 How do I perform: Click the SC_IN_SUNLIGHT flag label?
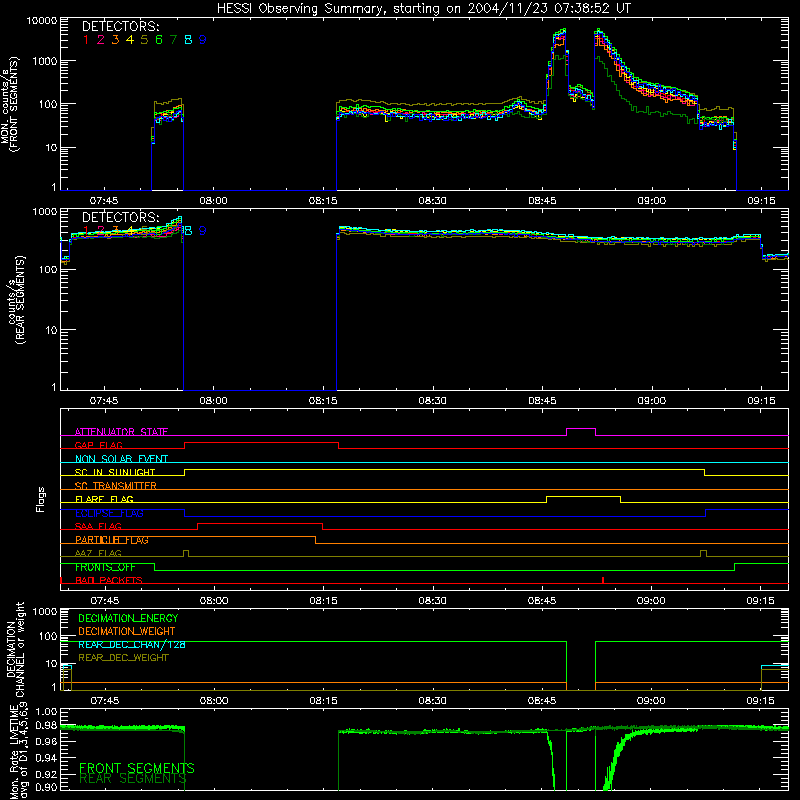click(x=115, y=472)
